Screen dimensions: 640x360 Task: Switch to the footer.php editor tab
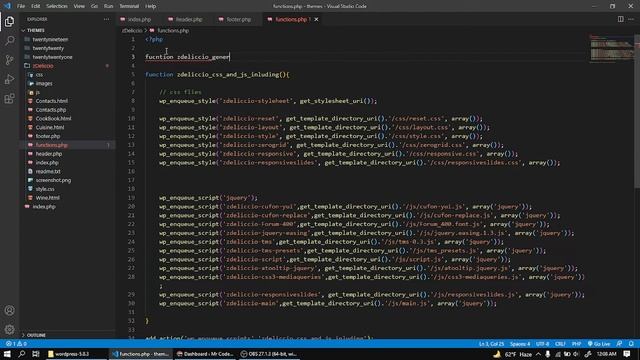(x=238, y=19)
